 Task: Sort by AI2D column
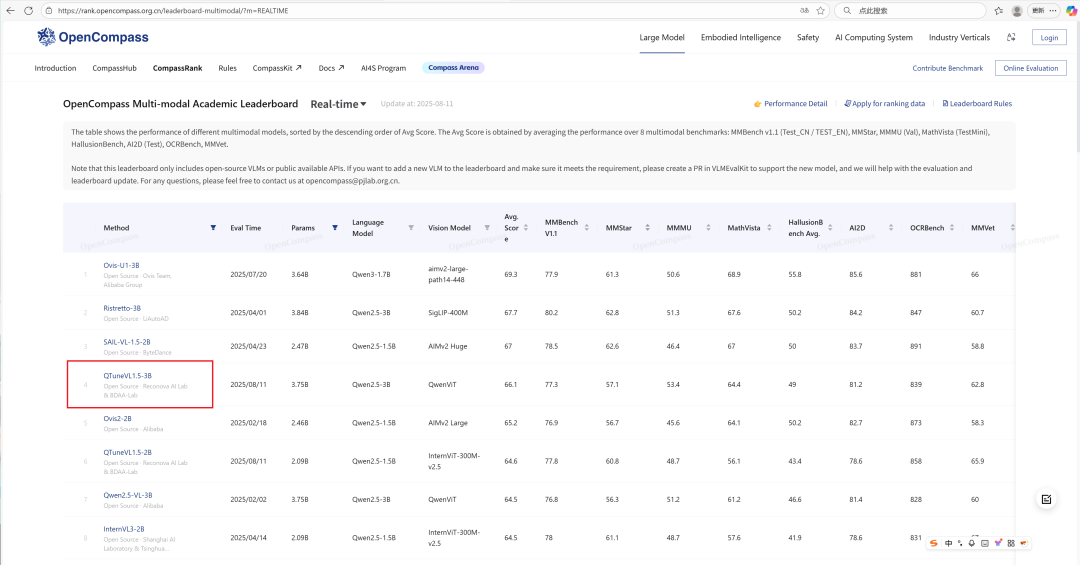point(891,227)
